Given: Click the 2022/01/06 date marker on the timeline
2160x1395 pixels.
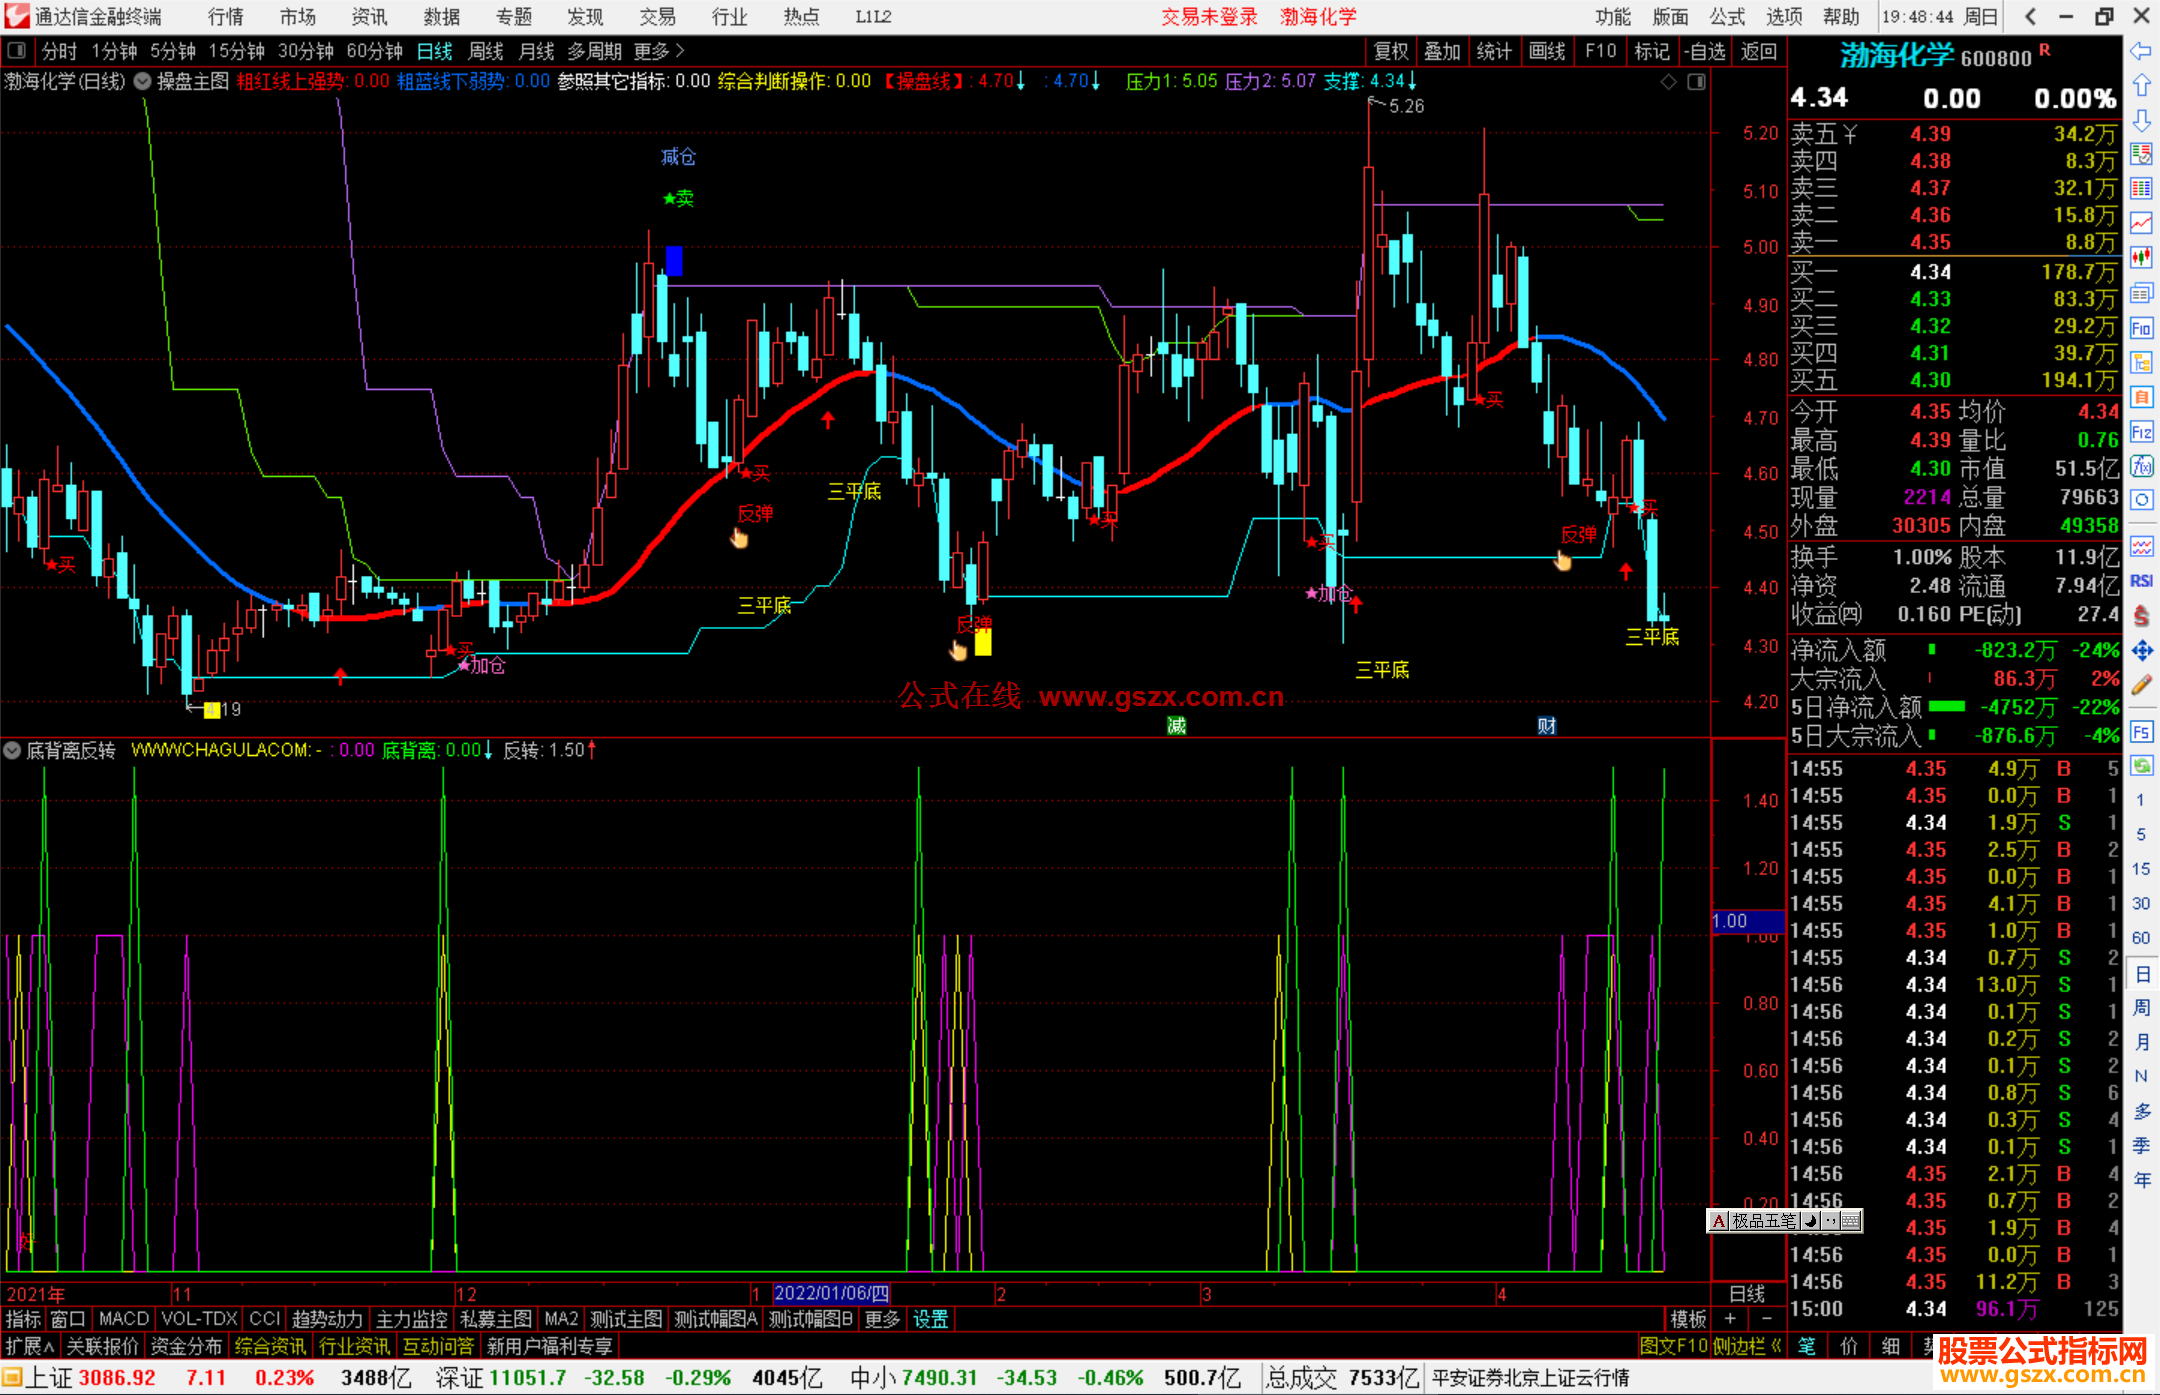Looking at the screenshot, I should point(831,1293).
